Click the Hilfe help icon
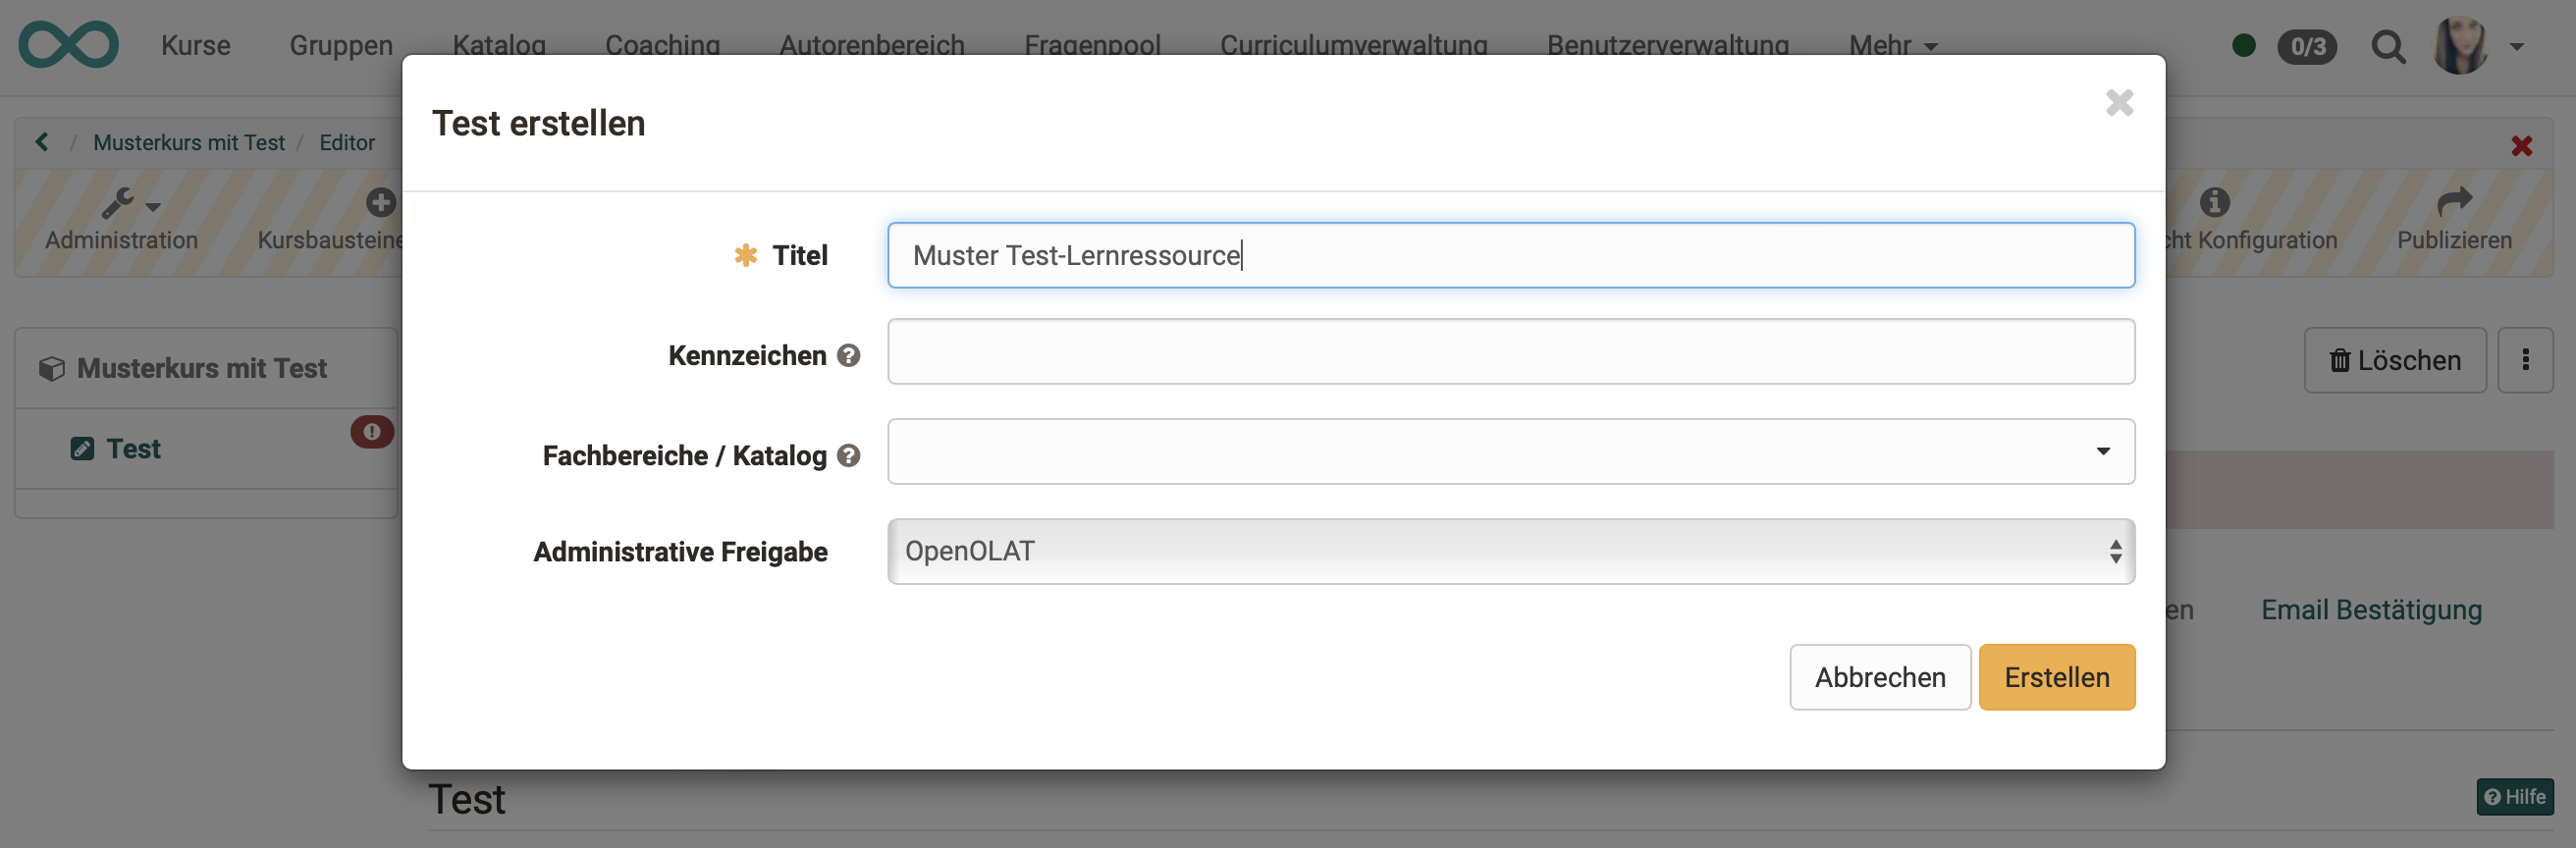The width and height of the screenshot is (2576, 848). (2491, 797)
